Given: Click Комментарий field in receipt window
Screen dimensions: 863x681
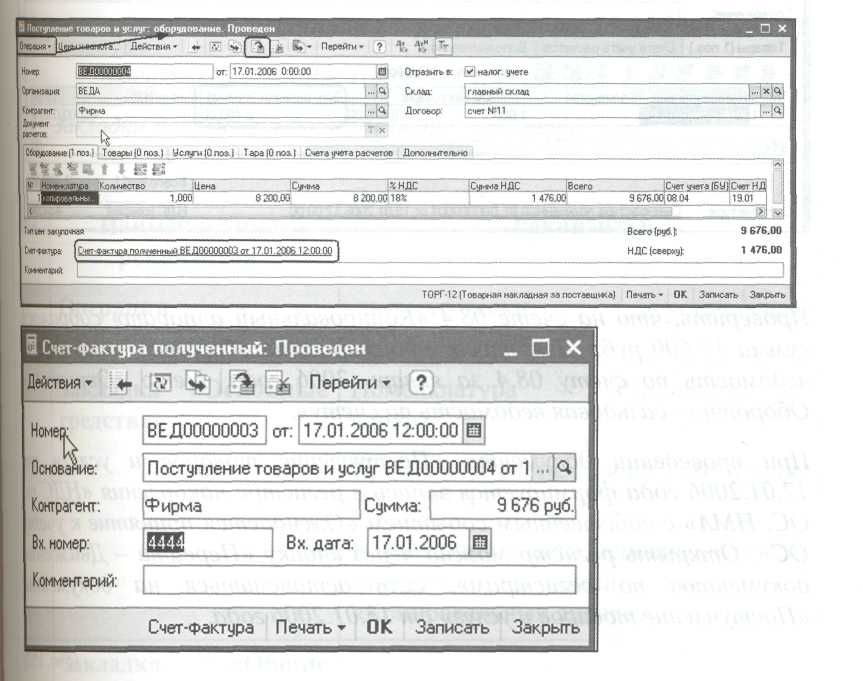Looking at the screenshot, I should coord(430,270).
